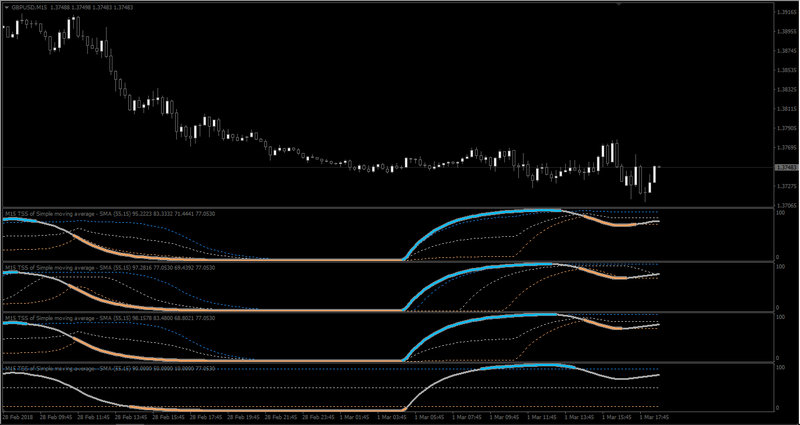
Task: Click the 100 level on first indicator scale
Action: pos(780,212)
